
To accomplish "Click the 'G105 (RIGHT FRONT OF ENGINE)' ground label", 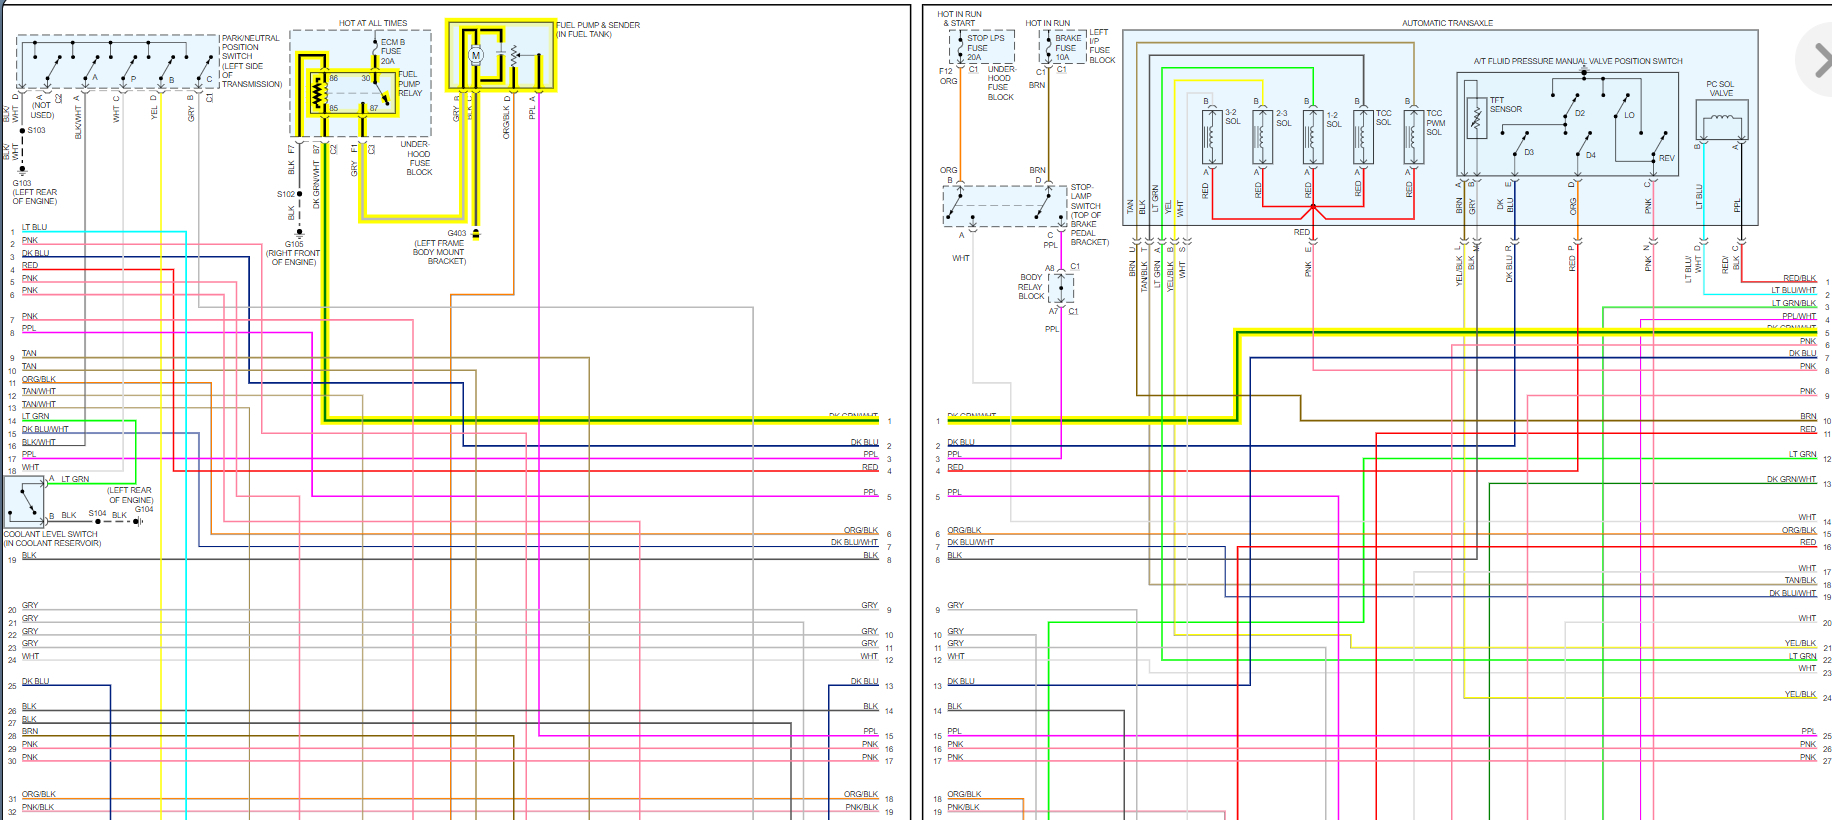I will coord(293,253).
